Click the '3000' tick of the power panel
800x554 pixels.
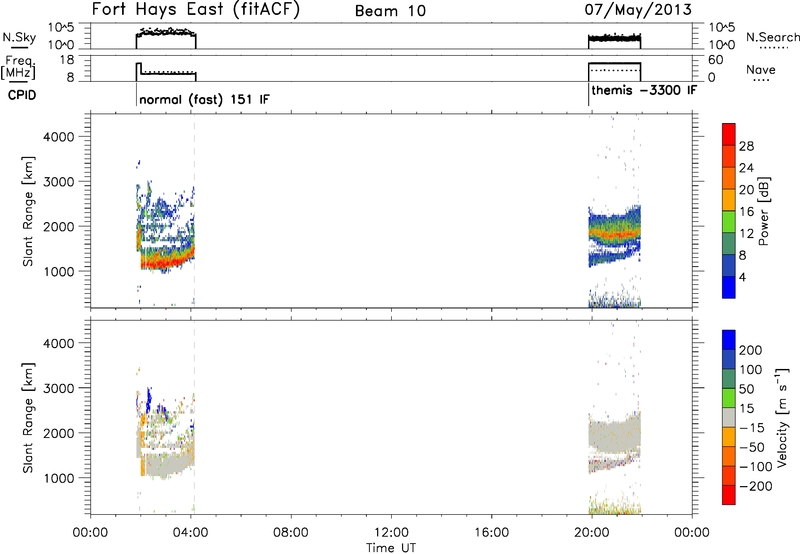pos(59,182)
